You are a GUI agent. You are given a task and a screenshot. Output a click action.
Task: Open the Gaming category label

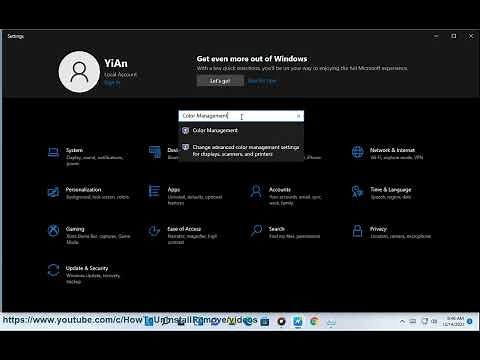(75, 229)
